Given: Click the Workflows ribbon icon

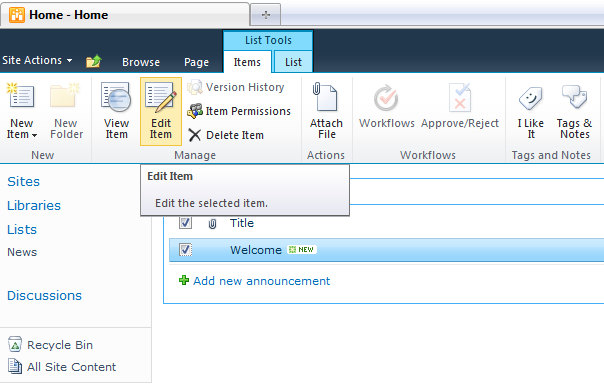Looking at the screenshot, I should pos(386,98).
